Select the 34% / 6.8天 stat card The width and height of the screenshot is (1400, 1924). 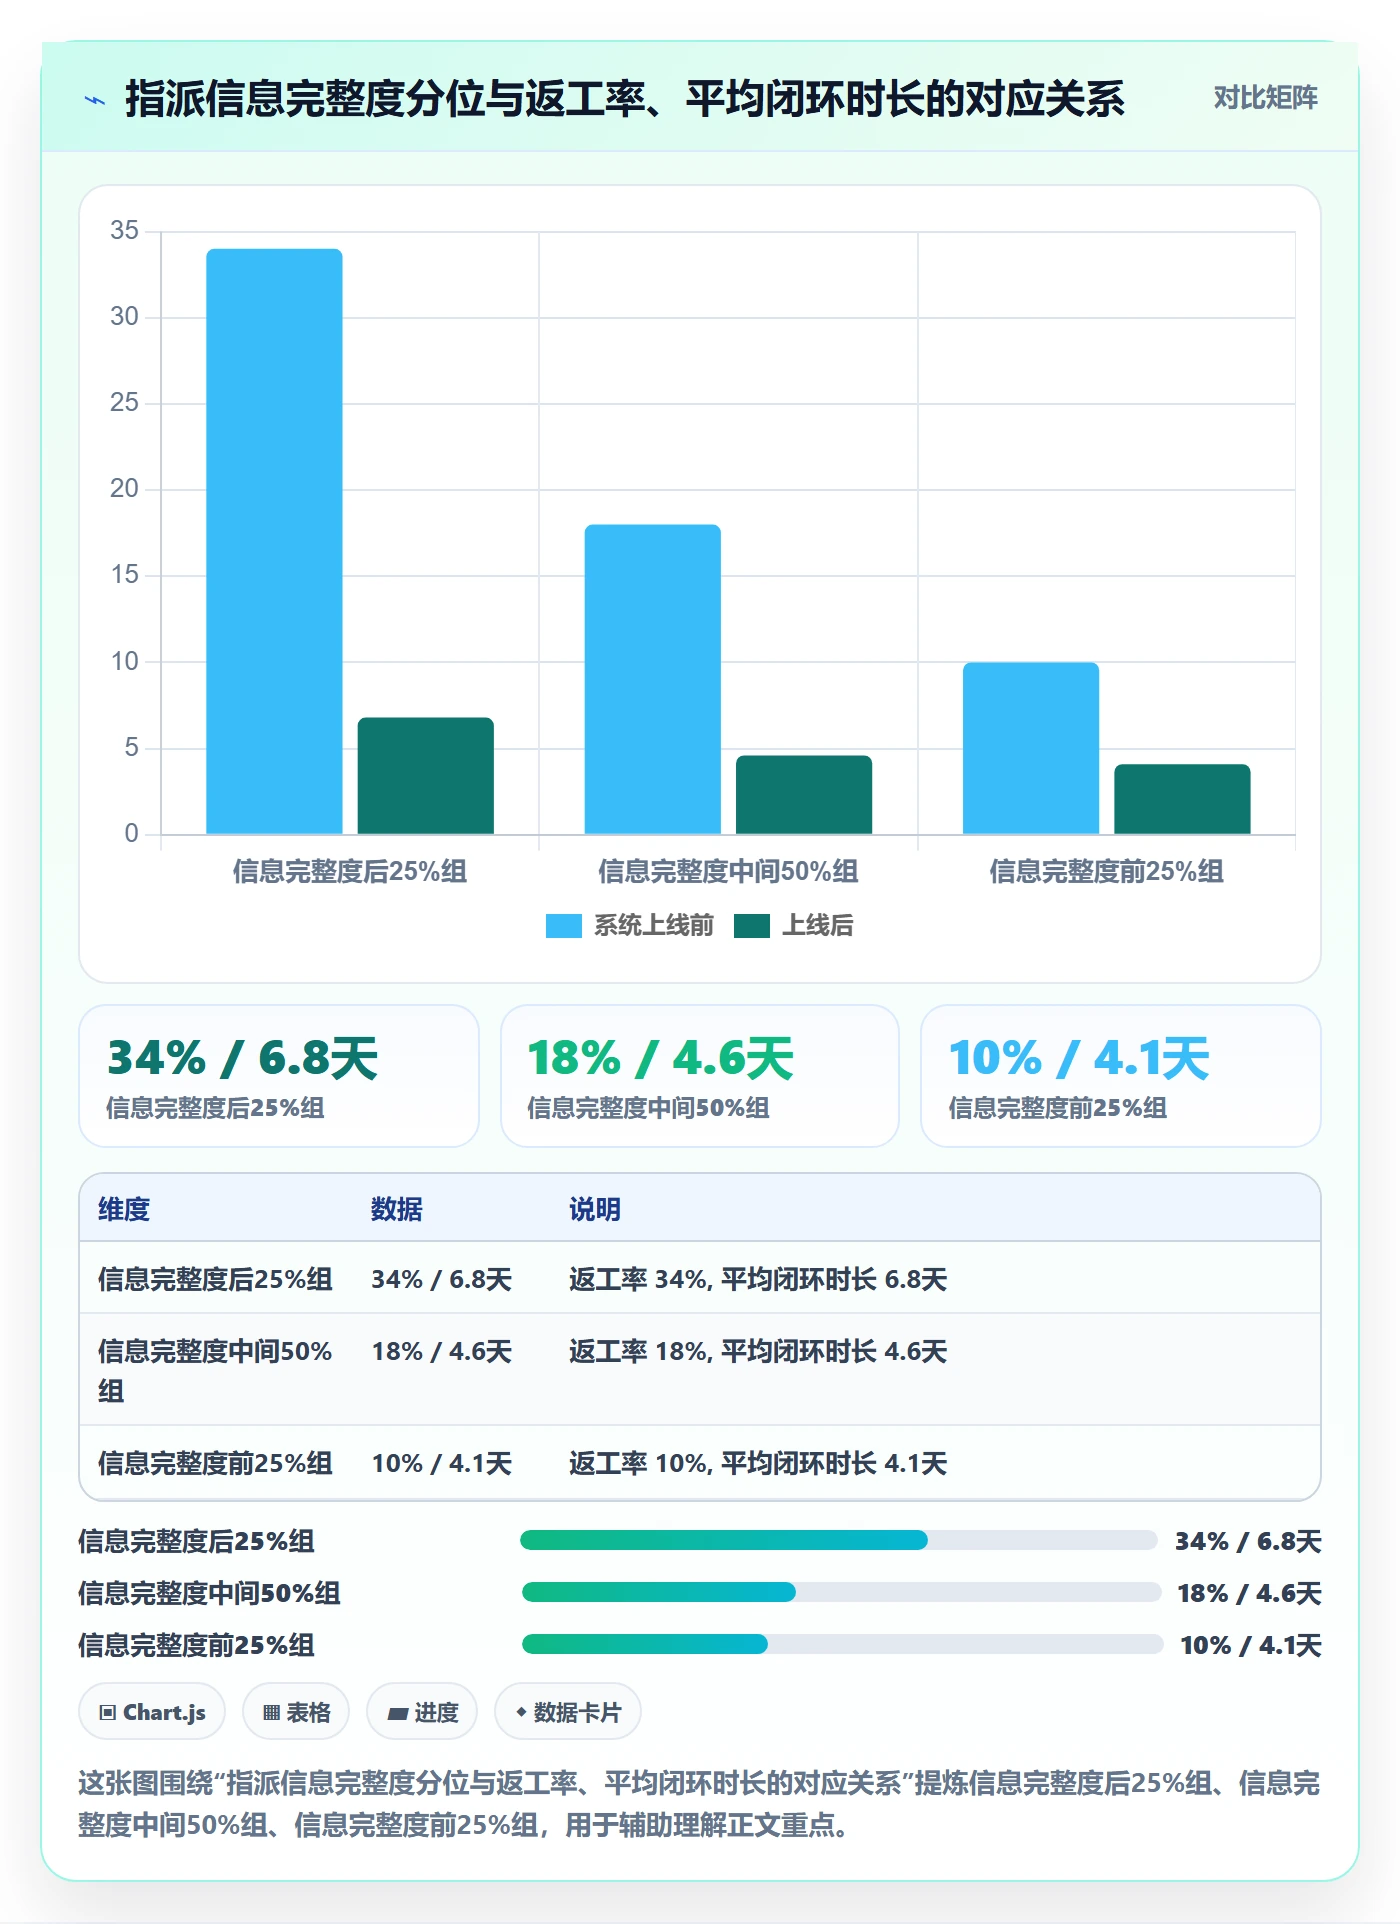click(x=279, y=1076)
